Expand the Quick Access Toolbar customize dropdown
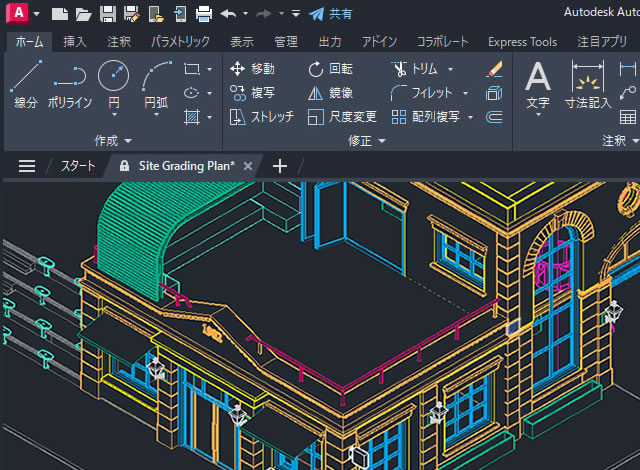This screenshot has height=470, width=640. [296, 14]
